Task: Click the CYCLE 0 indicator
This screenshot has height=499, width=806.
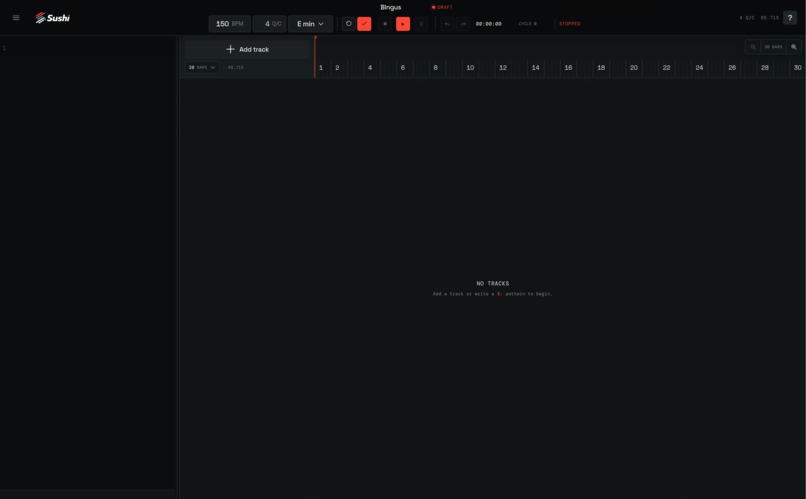Action: pos(527,24)
